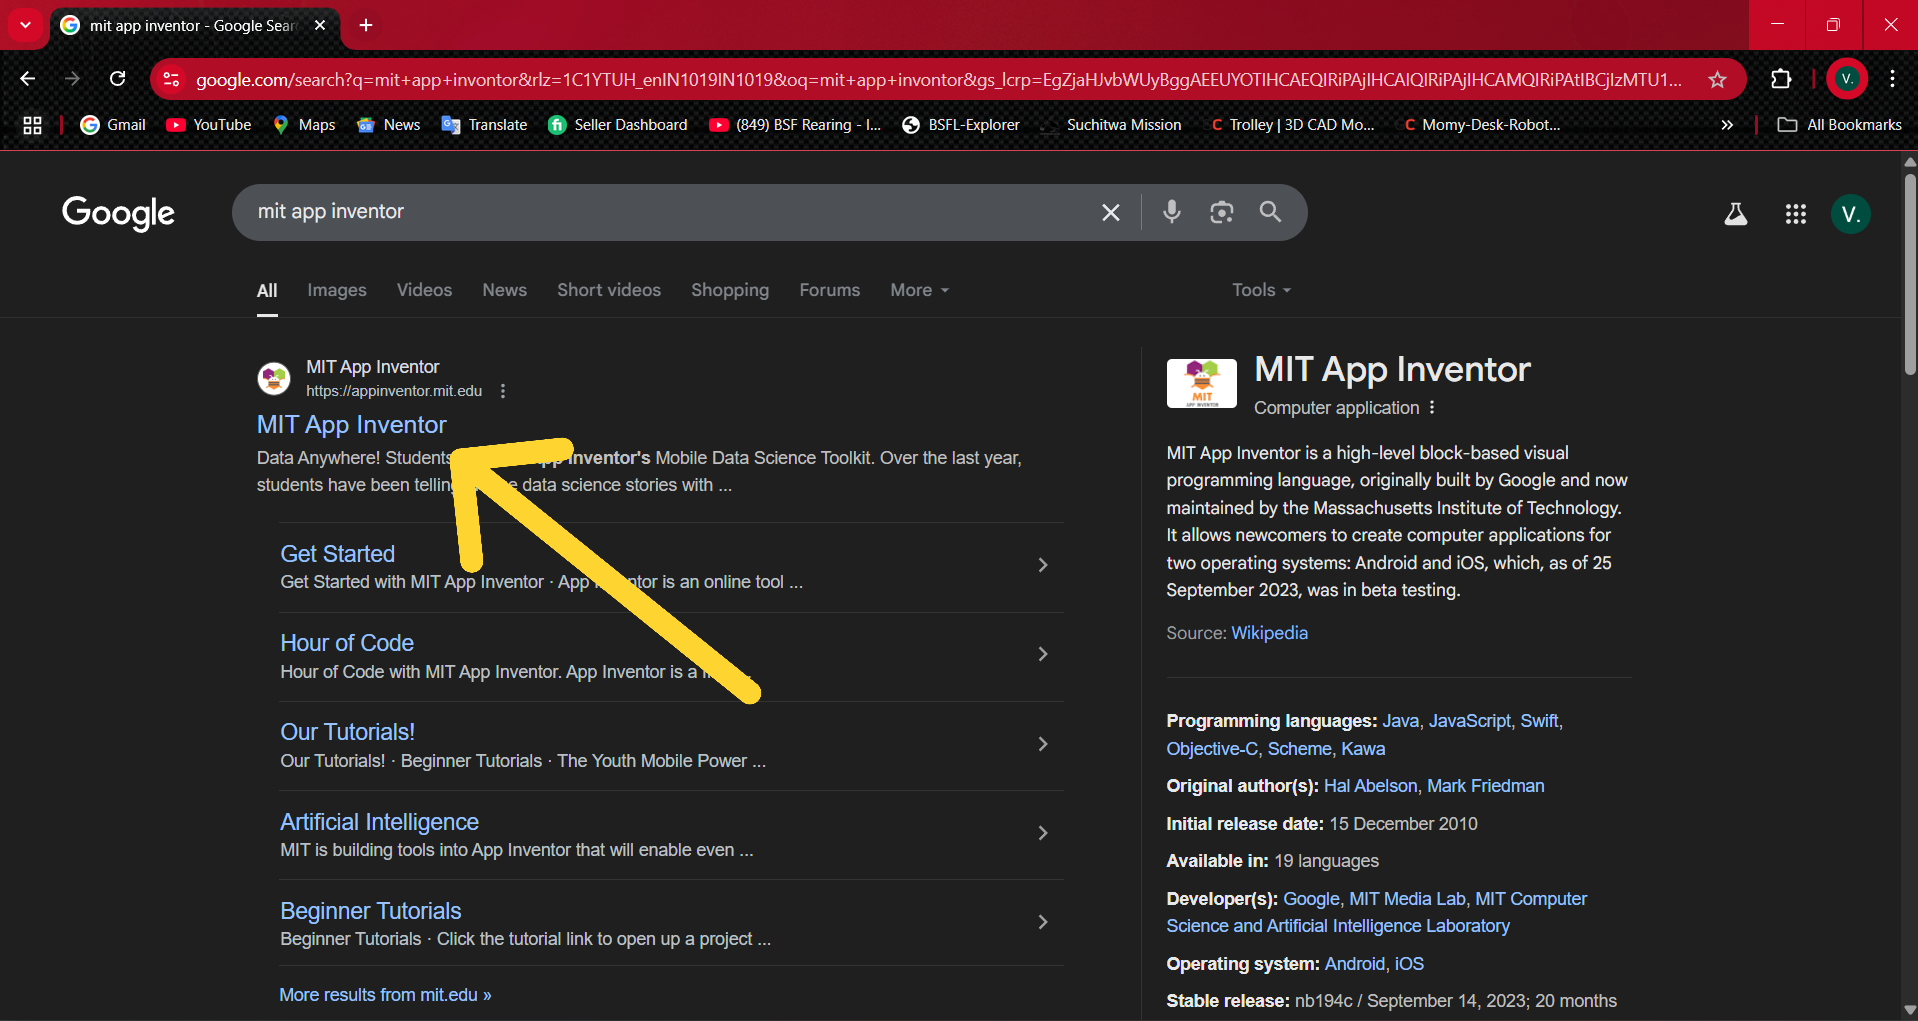Close the mit app inventor tab
The width and height of the screenshot is (1918, 1021).
pos(320,25)
